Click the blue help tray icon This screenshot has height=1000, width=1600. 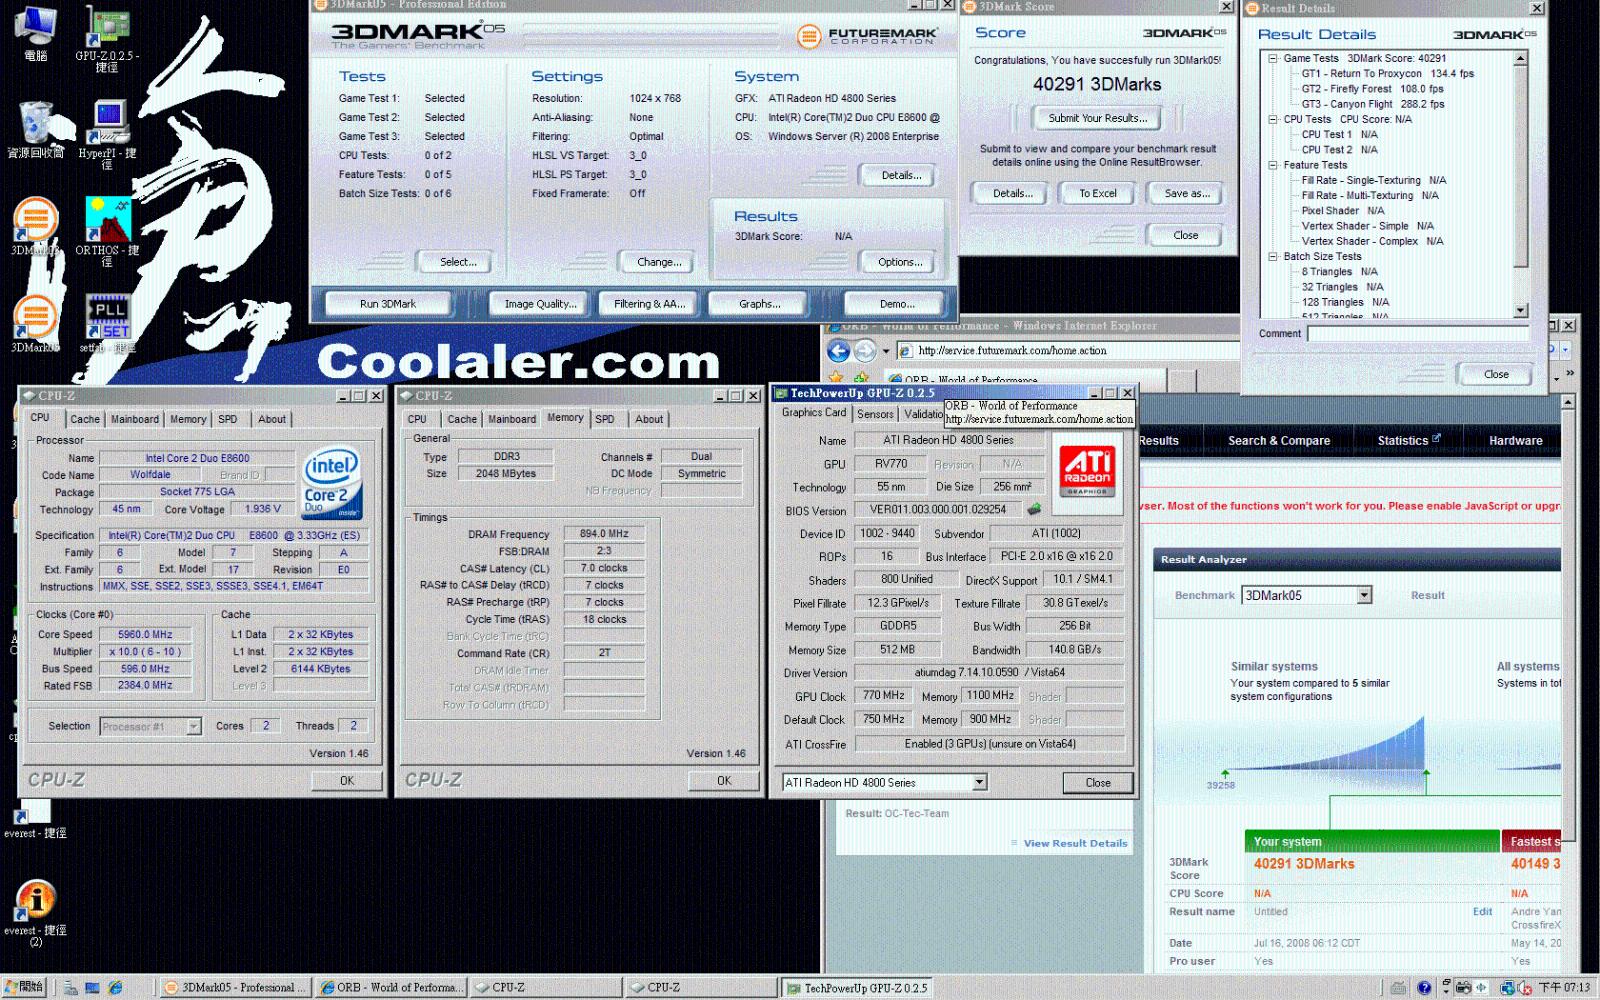tap(1424, 988)
